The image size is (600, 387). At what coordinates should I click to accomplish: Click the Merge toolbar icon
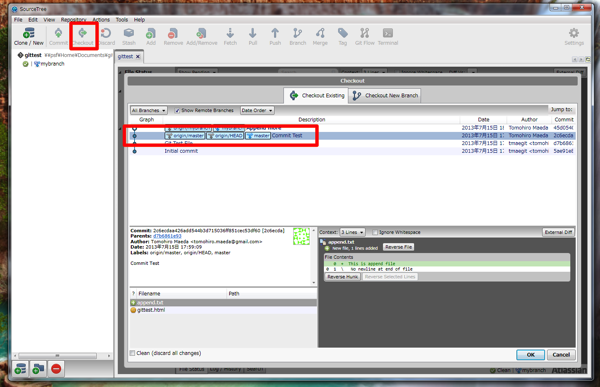tap(320, 36)
